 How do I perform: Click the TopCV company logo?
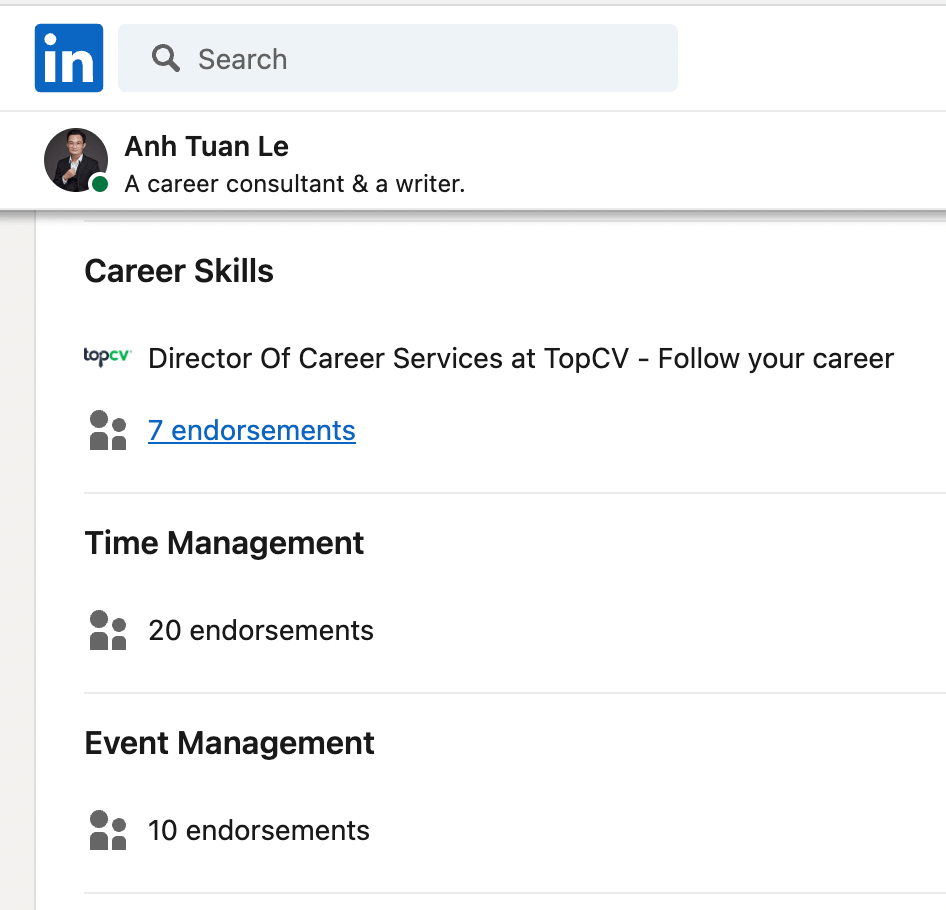[x=107, y=357]
